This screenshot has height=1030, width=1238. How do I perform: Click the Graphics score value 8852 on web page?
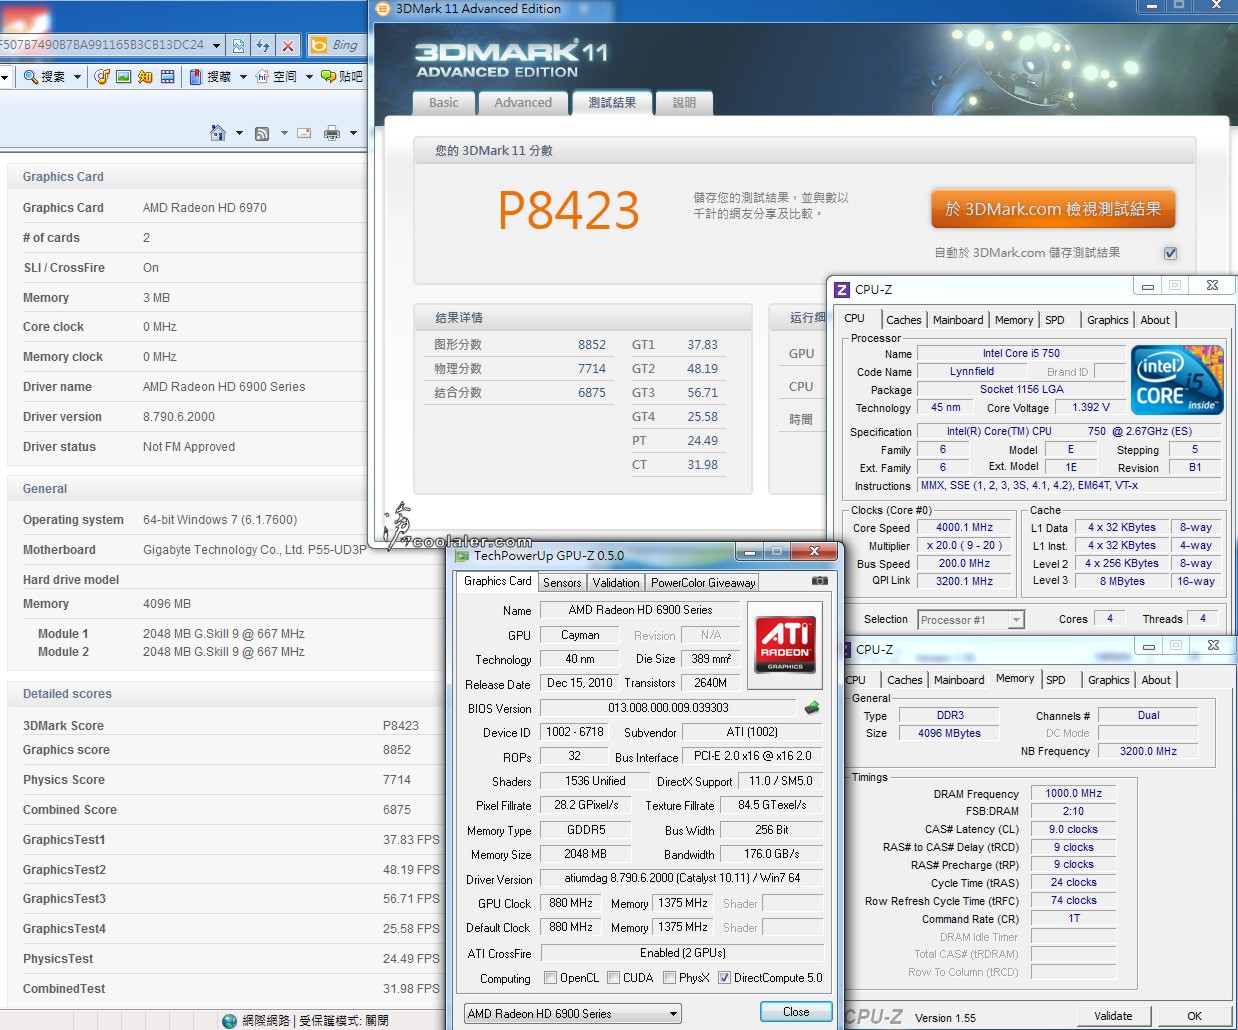(397, 750)
